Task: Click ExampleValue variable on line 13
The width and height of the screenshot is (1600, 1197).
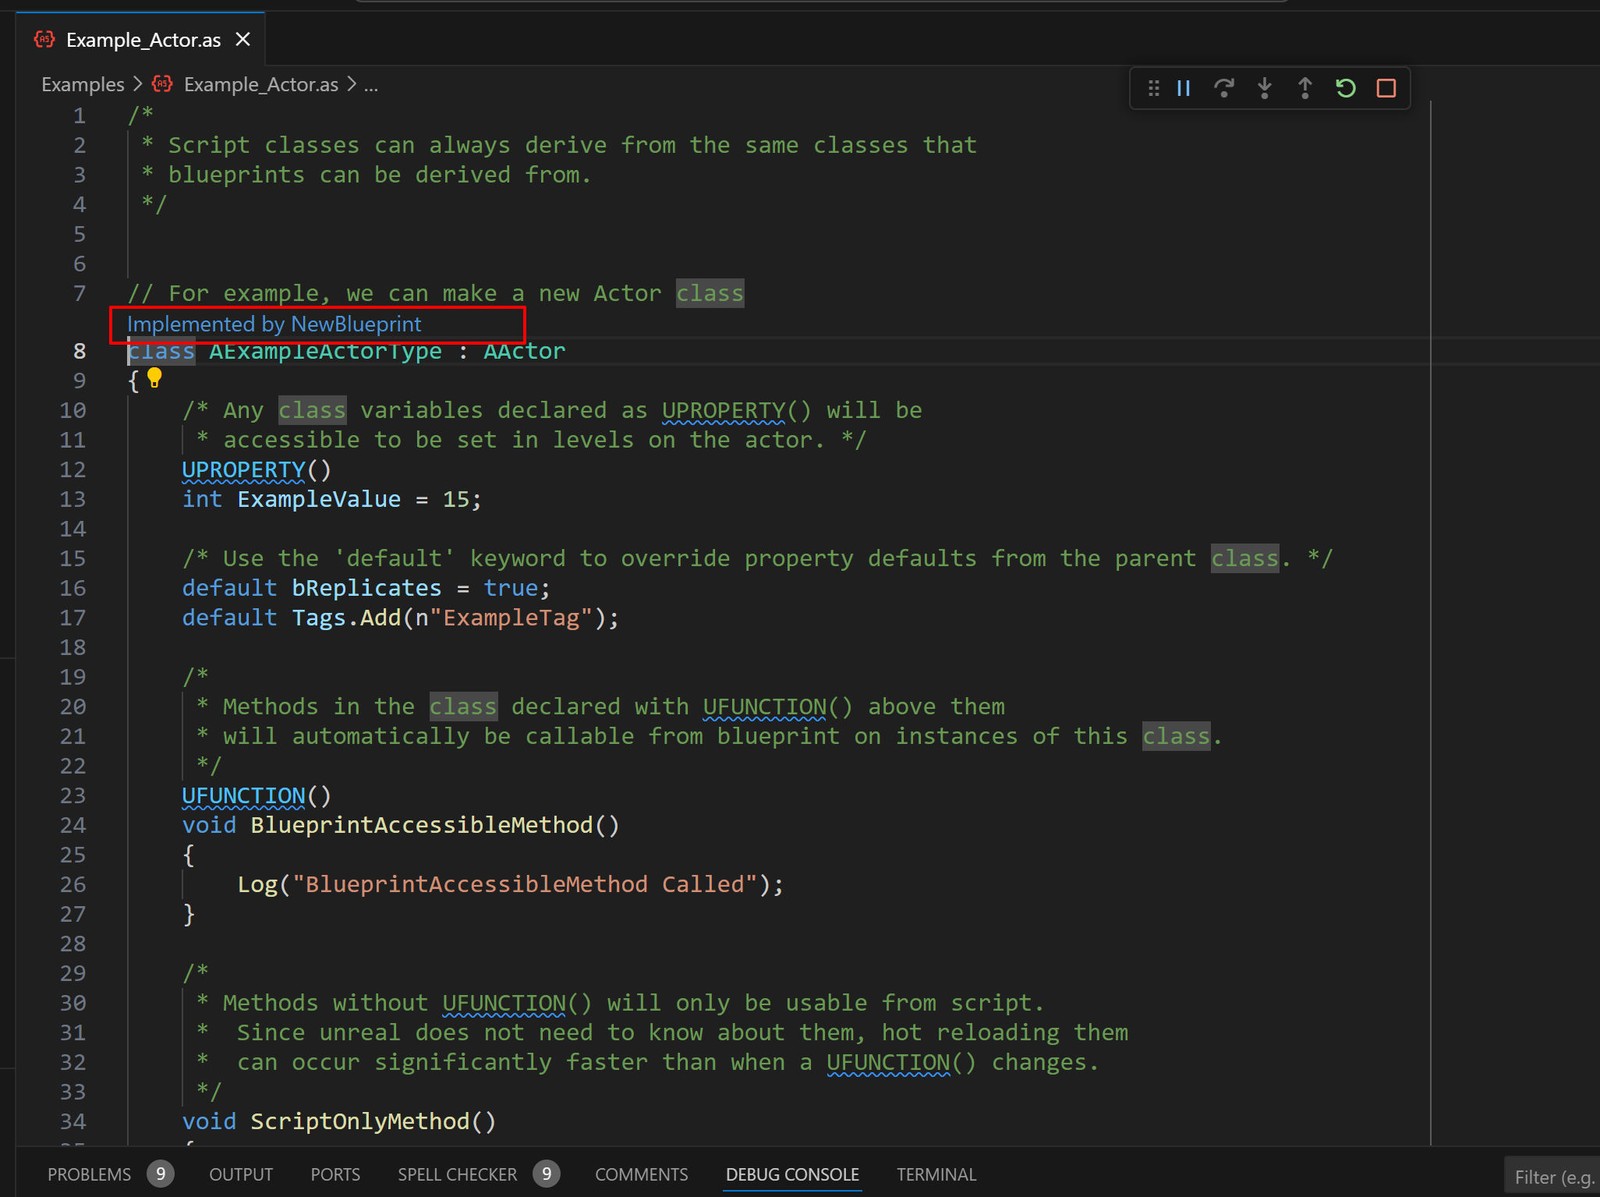Action: pyautogui.click(x=319, y=499)
